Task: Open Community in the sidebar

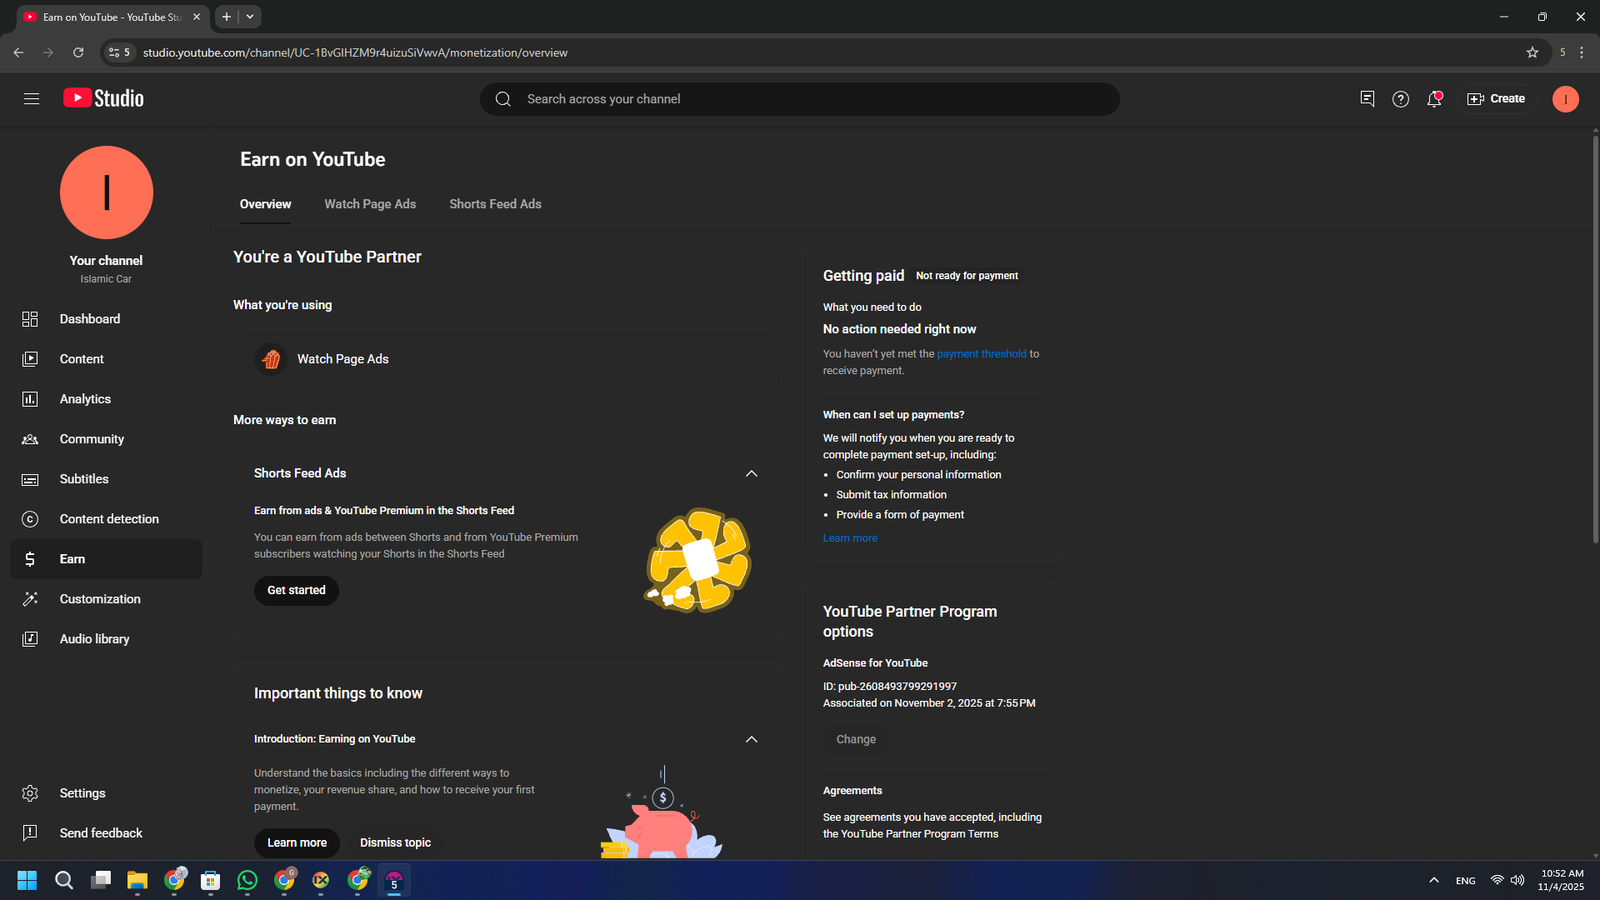Action: click(106, 439)
